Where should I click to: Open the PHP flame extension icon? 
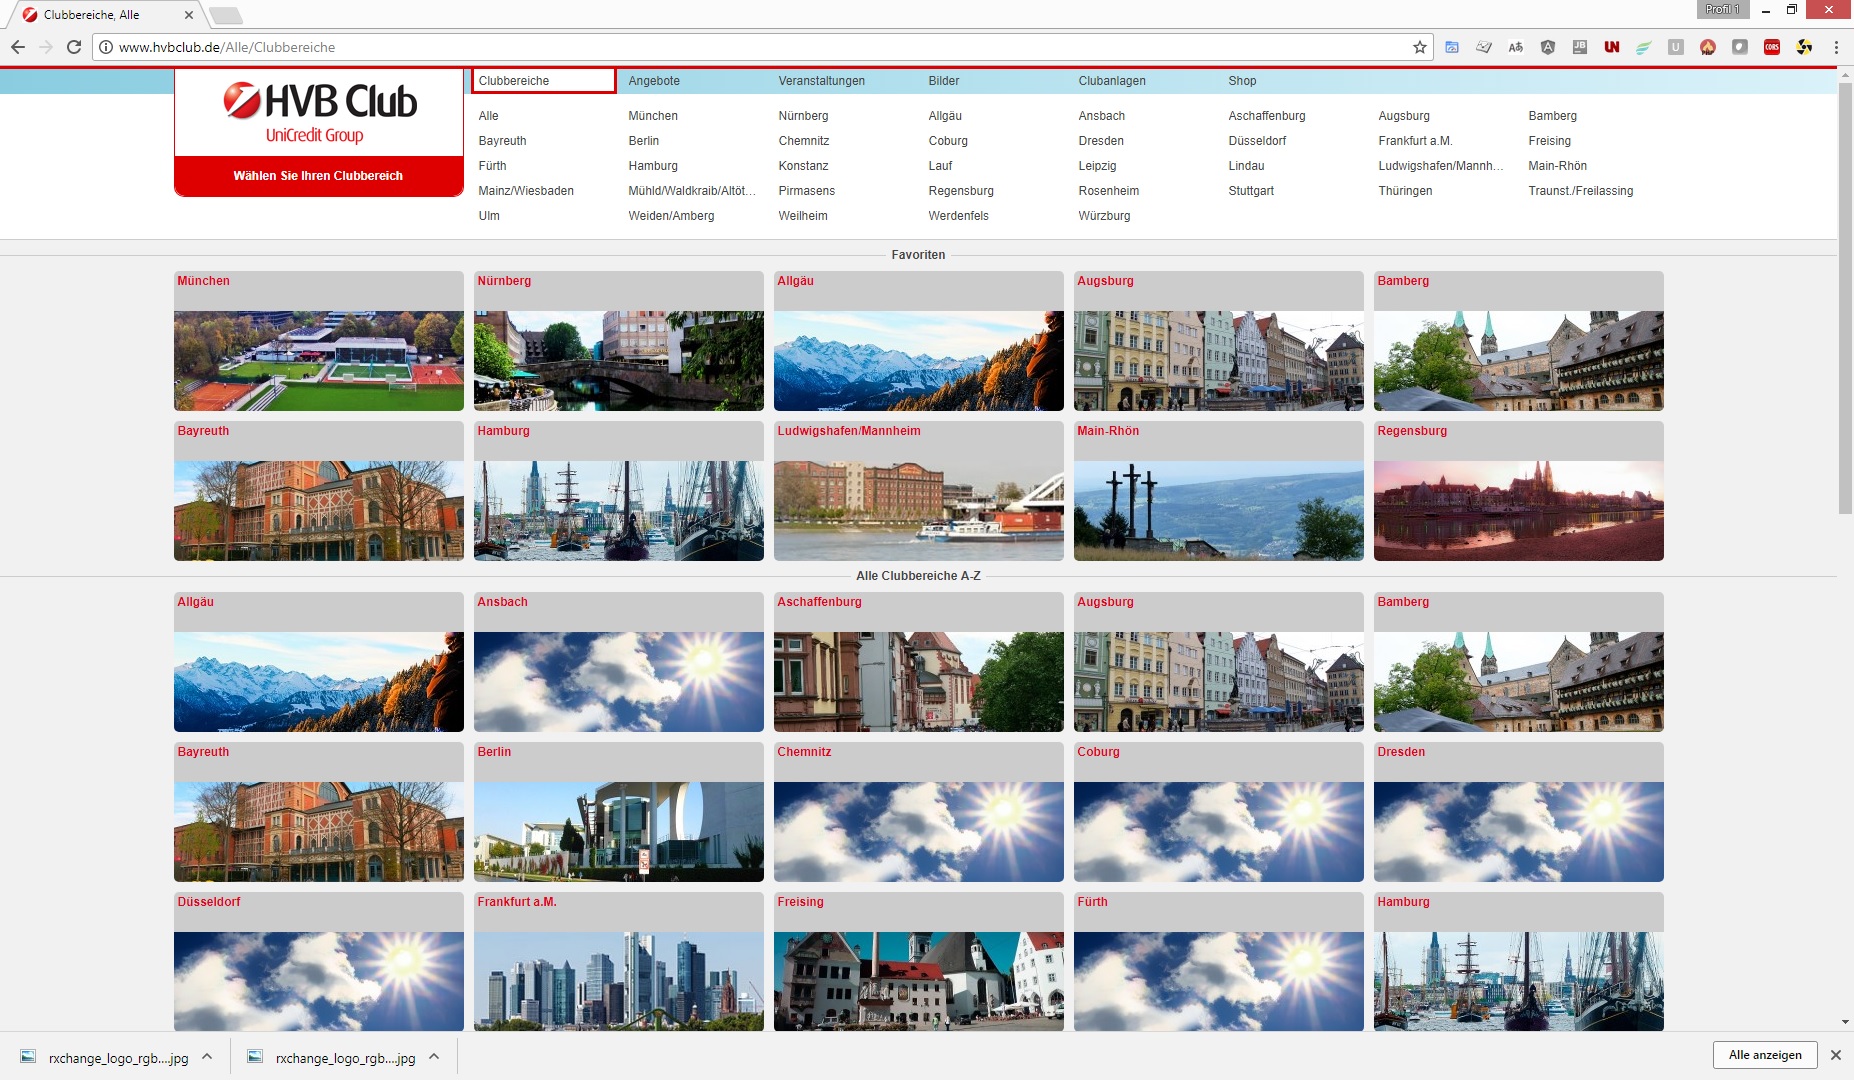[x=1708, y=47]
